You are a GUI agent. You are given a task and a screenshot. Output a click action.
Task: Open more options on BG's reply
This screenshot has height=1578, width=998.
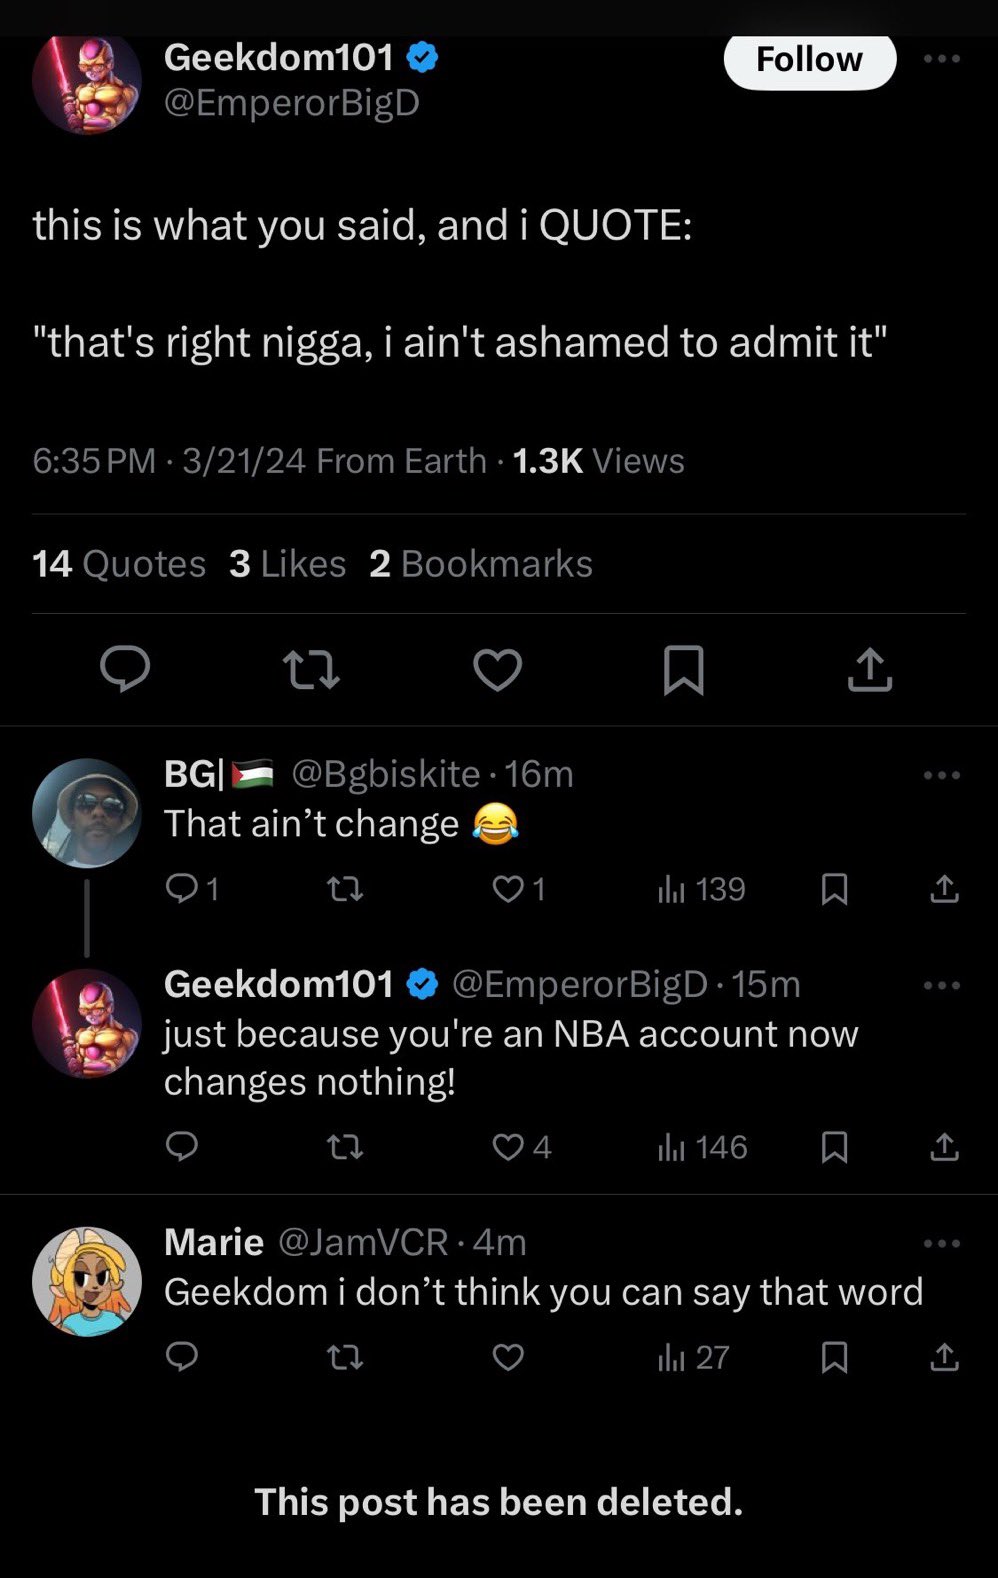tap(942, 775)
